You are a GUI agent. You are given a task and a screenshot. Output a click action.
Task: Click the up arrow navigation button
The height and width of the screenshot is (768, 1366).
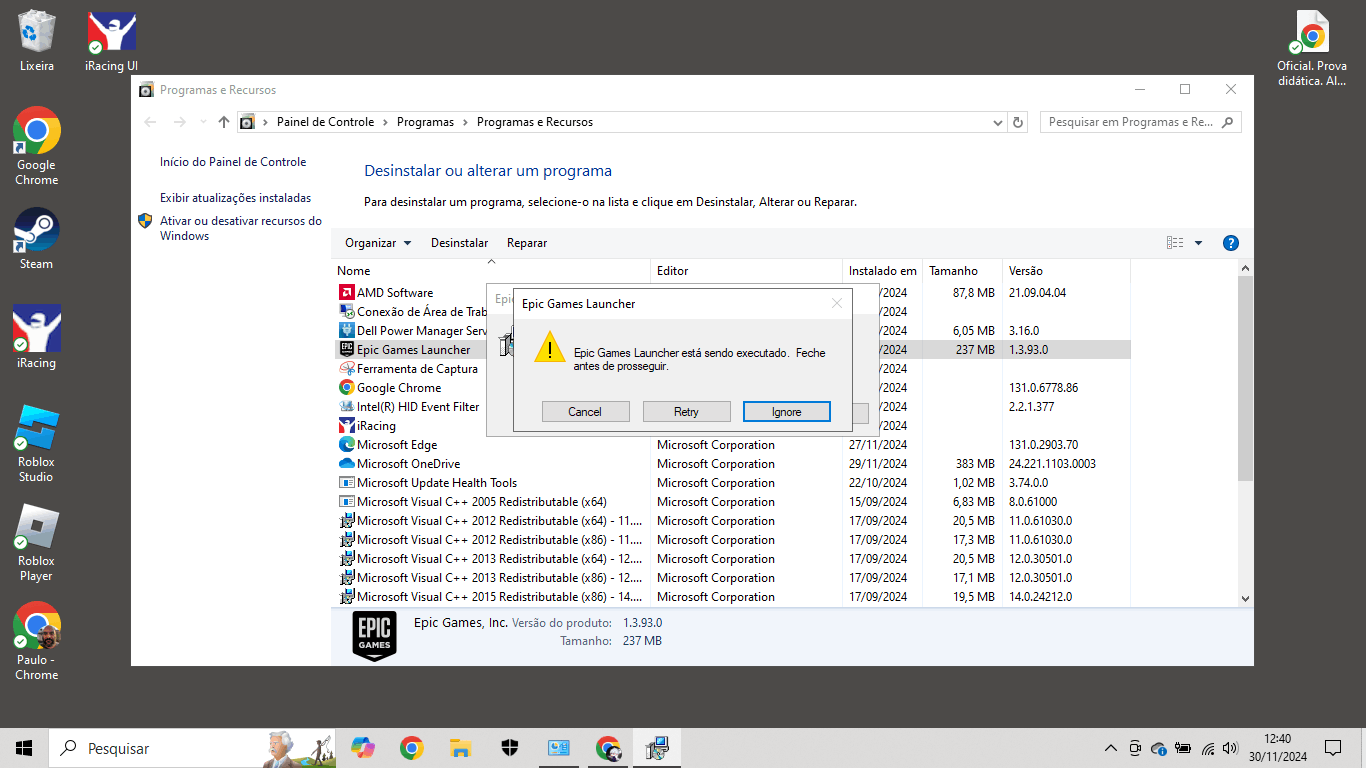coord(223,122)
